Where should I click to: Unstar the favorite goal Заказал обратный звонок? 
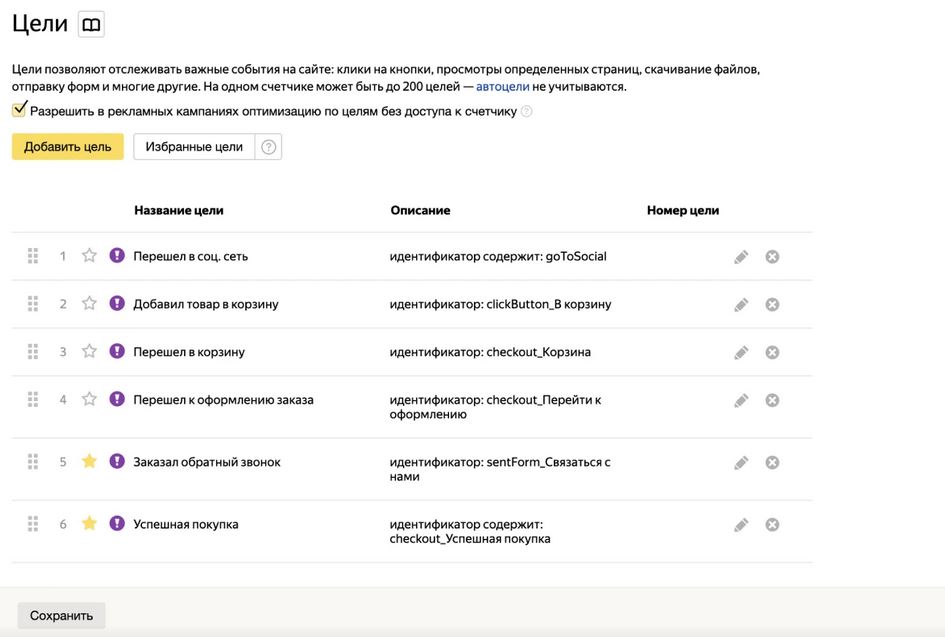point(89,462)
